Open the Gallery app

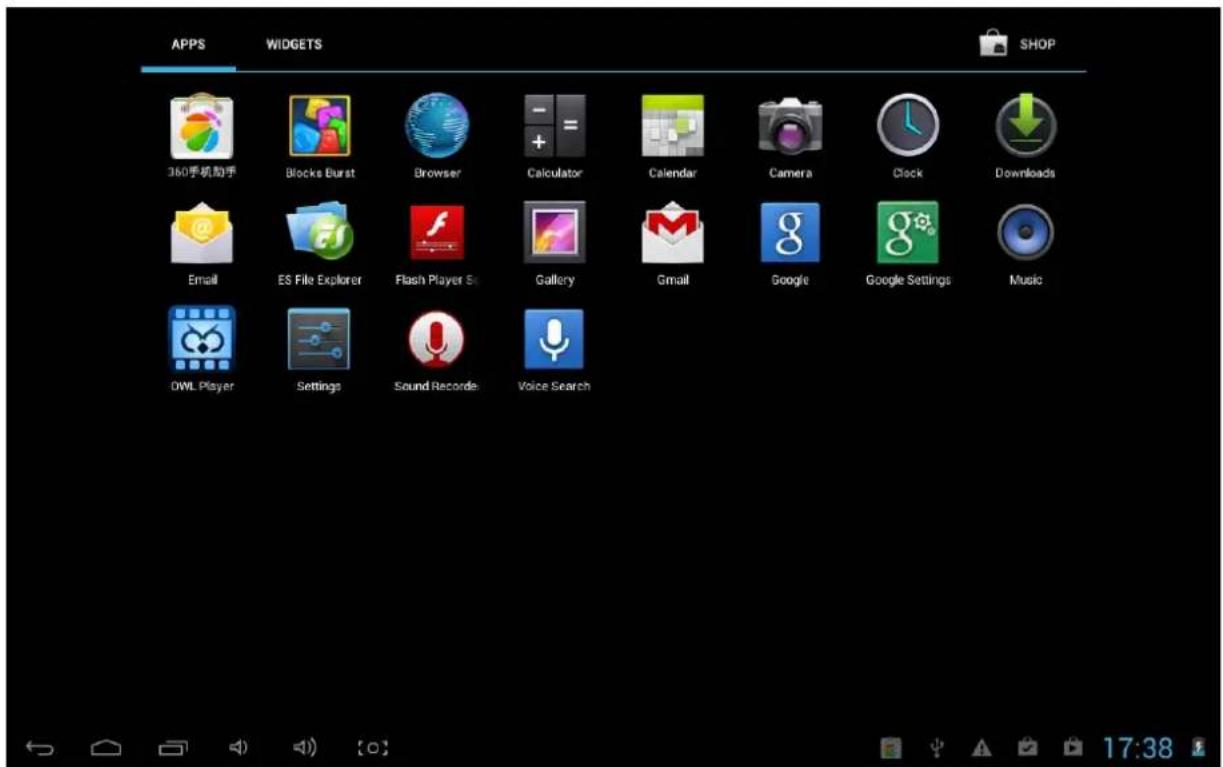coord(555,244)
